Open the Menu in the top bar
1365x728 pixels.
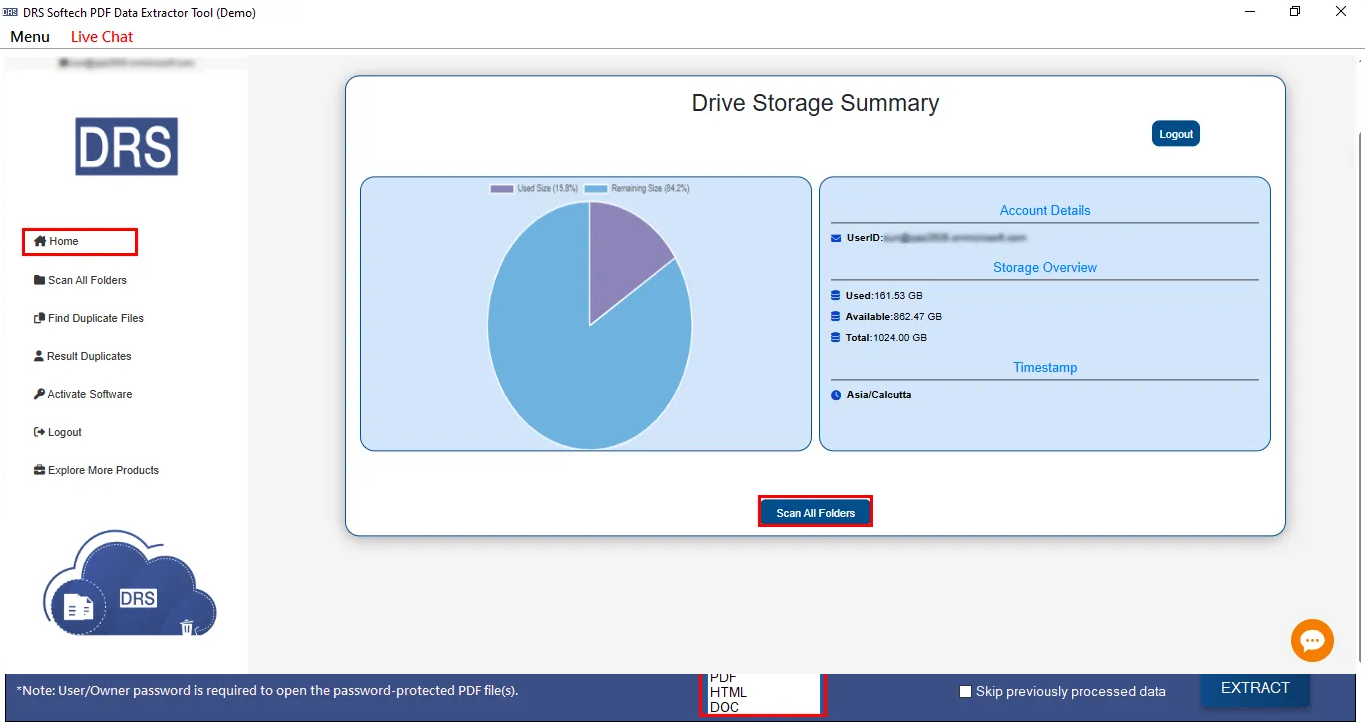point(30,37)
